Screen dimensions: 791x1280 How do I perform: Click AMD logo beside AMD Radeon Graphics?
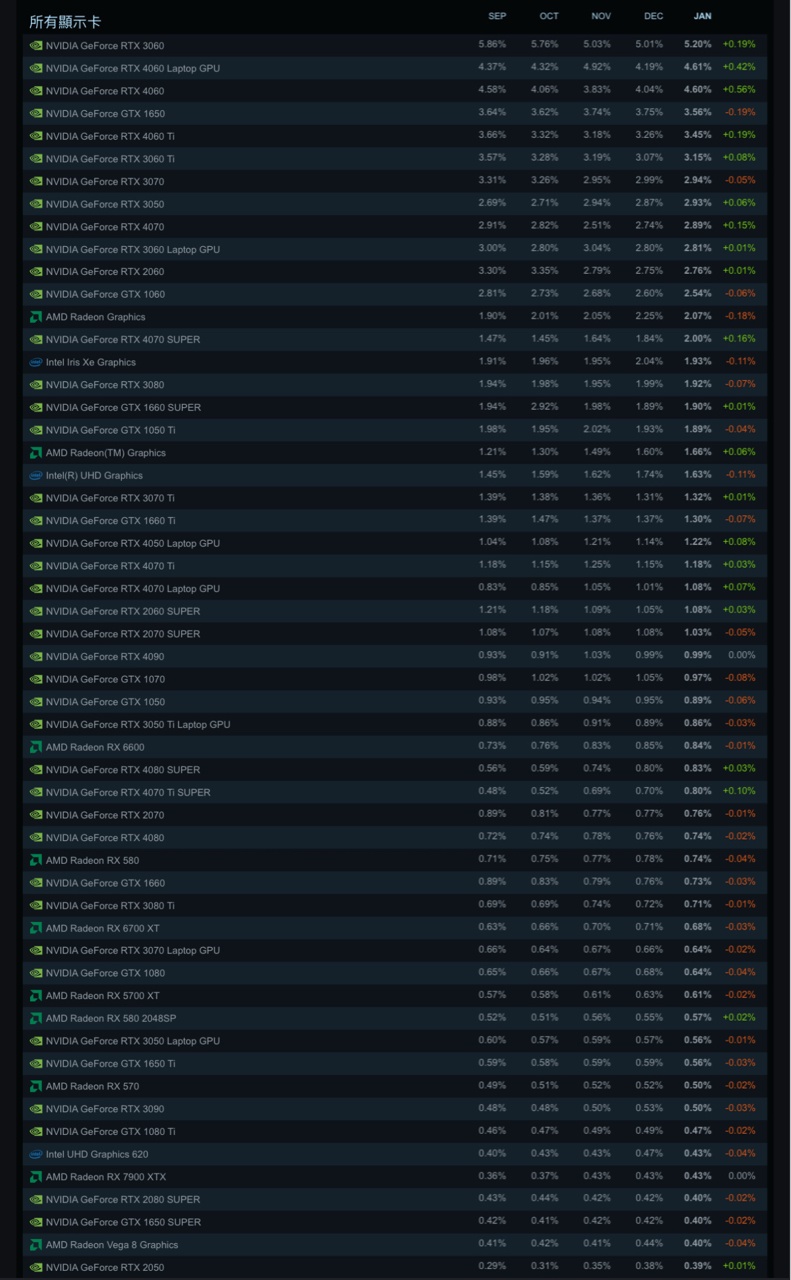pos(36,317)
